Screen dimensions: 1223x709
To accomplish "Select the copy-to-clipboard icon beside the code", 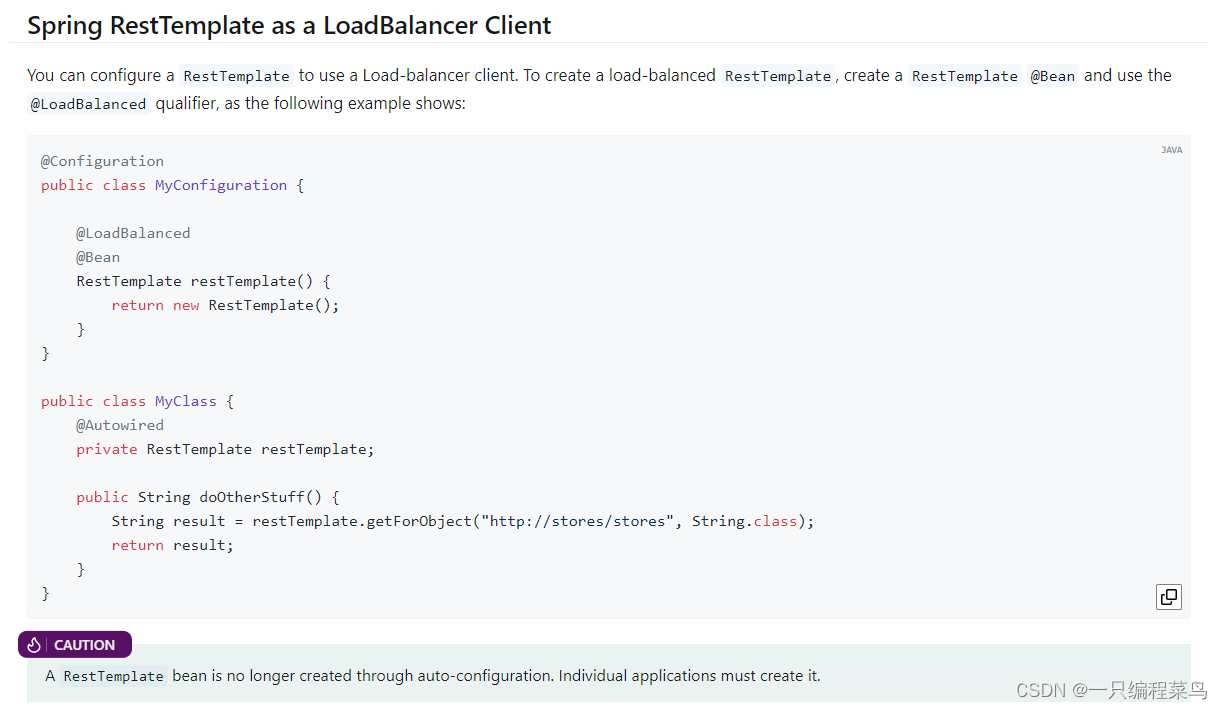I will 1168,596.
